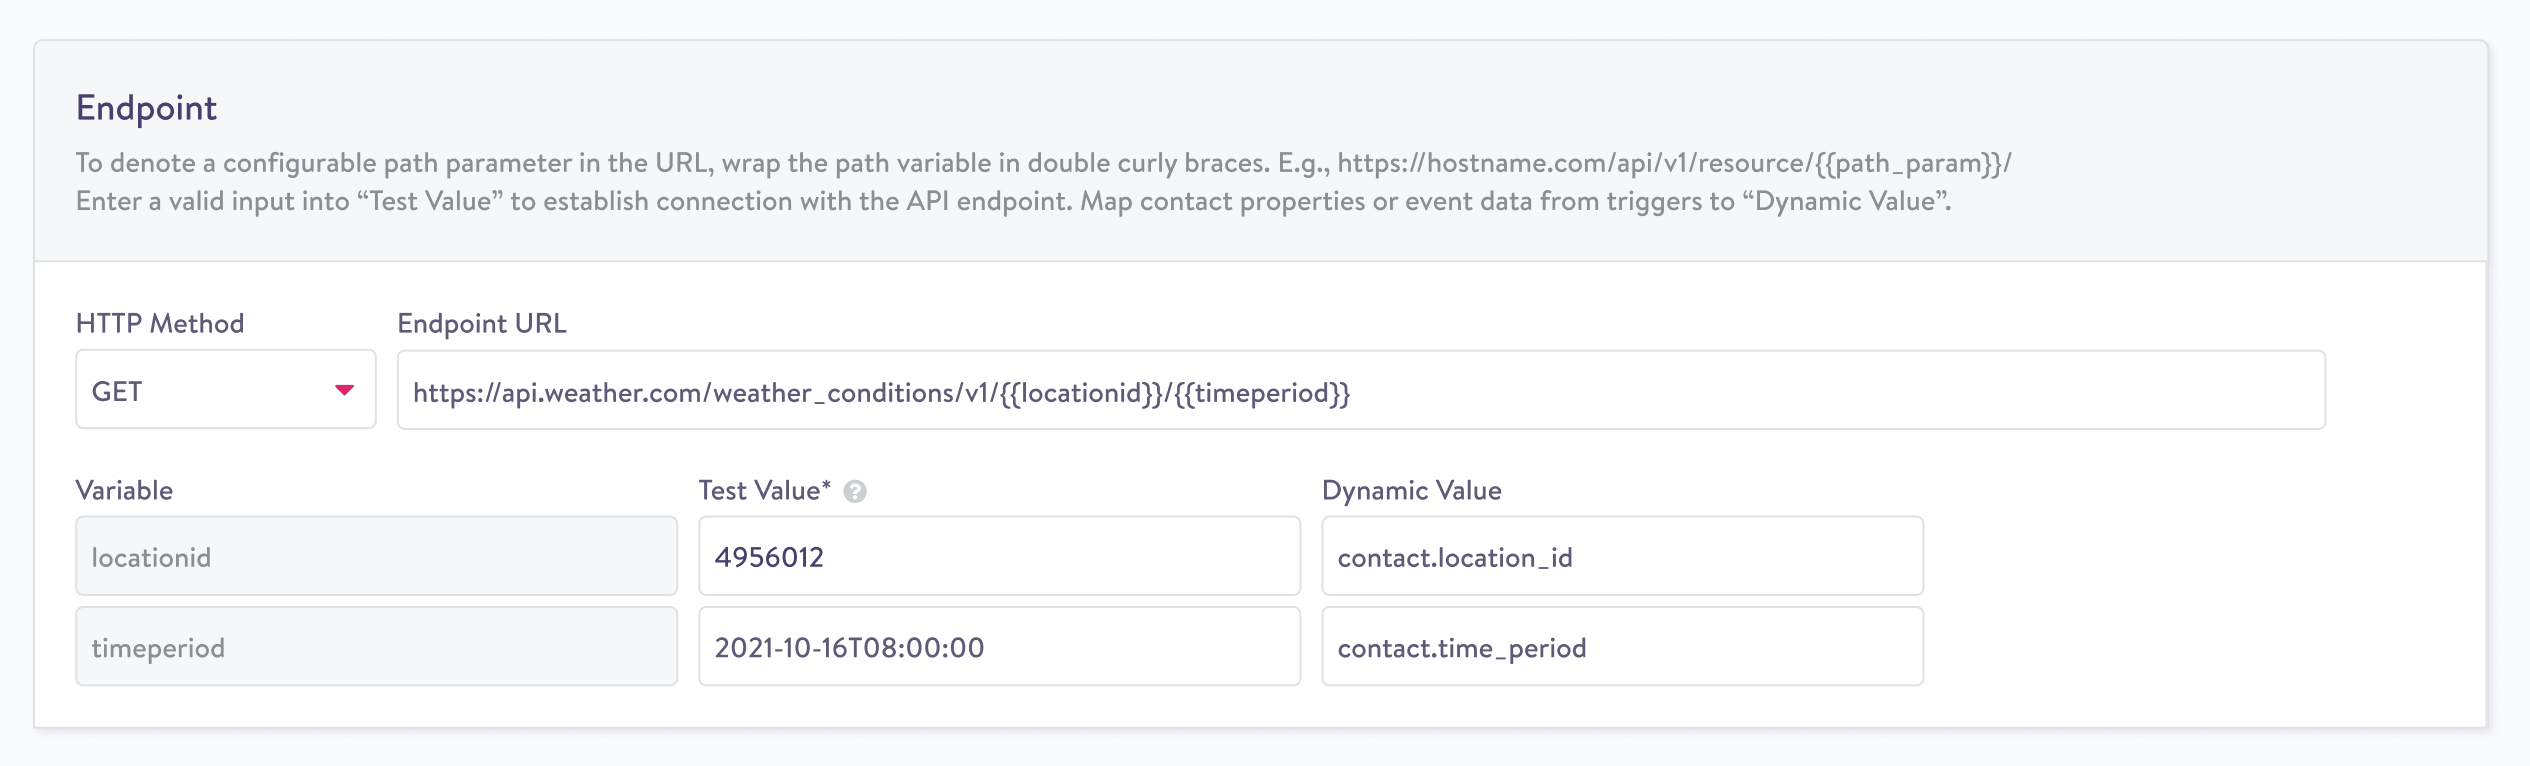
Task: Select the GET text in the method box
Action: point(117,391)
